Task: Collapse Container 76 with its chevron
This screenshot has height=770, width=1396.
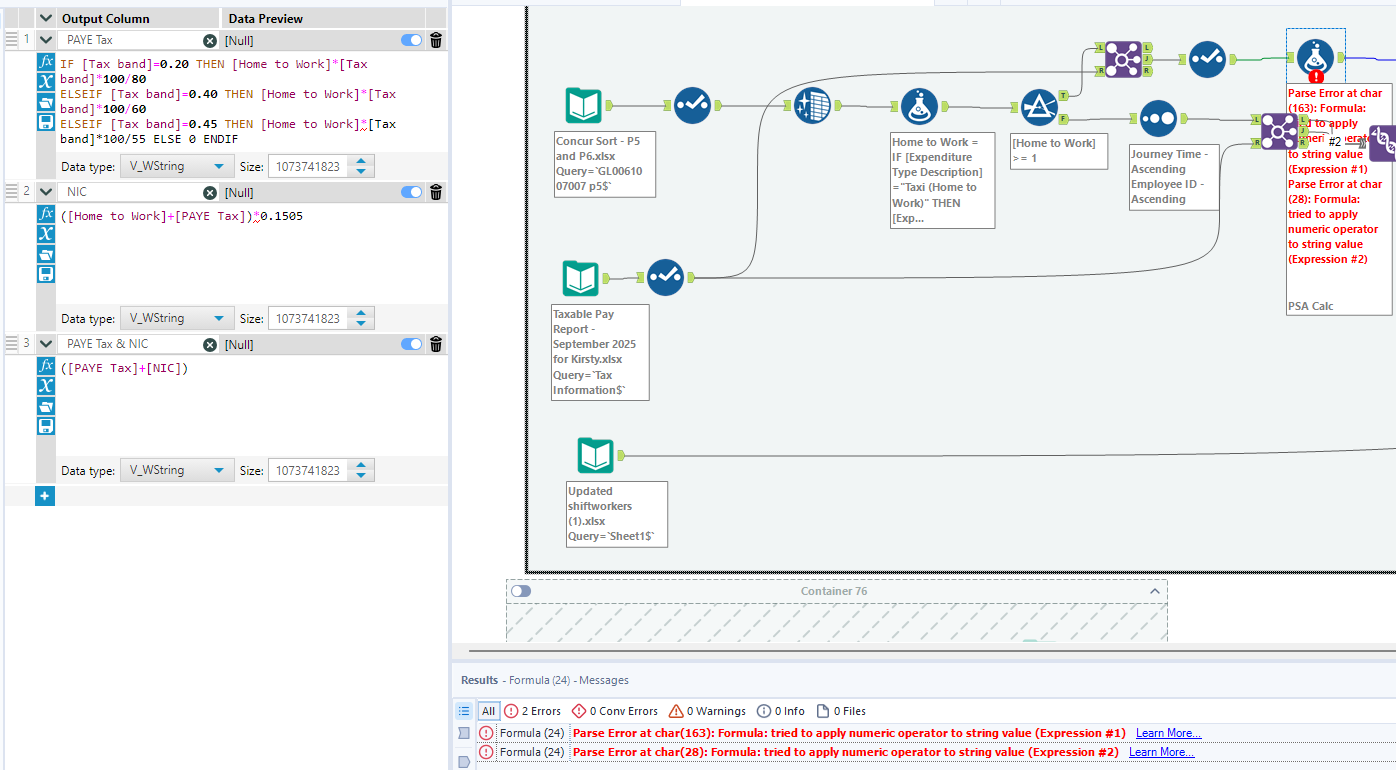Action: point(1155,591)
